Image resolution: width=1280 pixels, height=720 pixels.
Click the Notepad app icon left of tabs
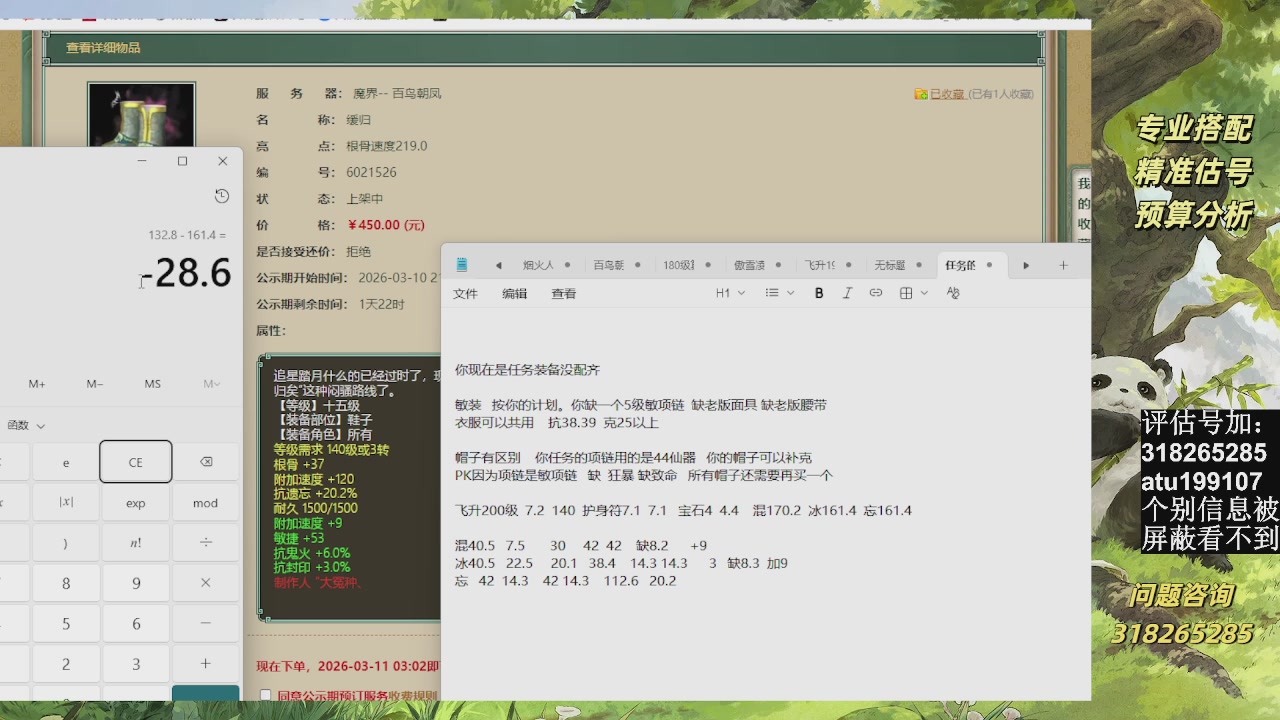pyautogui.click(x=460, y=263)
